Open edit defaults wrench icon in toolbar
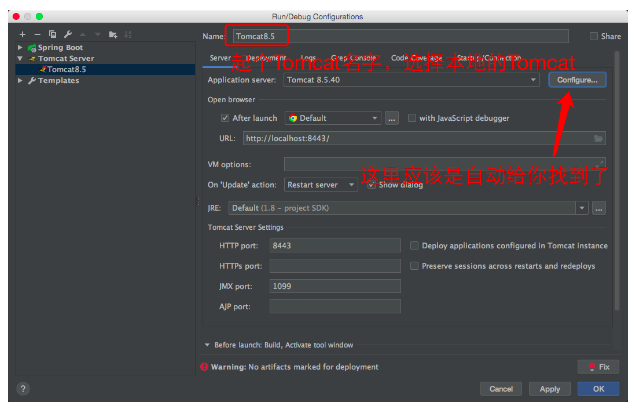The image size is (634, 406). (x=68, y=34)
